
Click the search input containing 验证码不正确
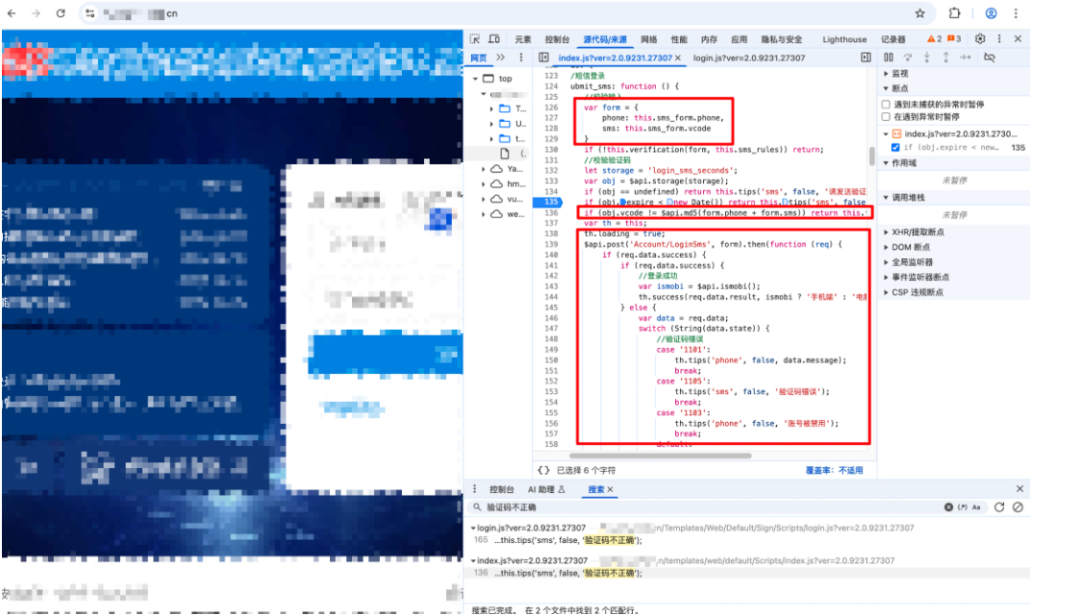(700, 507)
